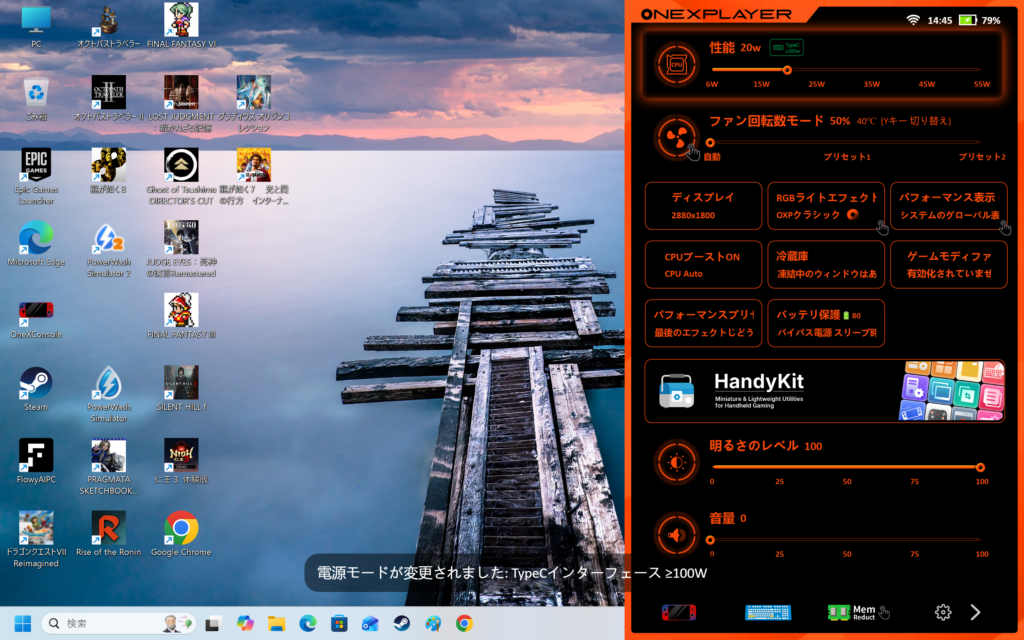Click the 音量 volume slider track at 50
1024x640 pixels.
click(846, 540)
